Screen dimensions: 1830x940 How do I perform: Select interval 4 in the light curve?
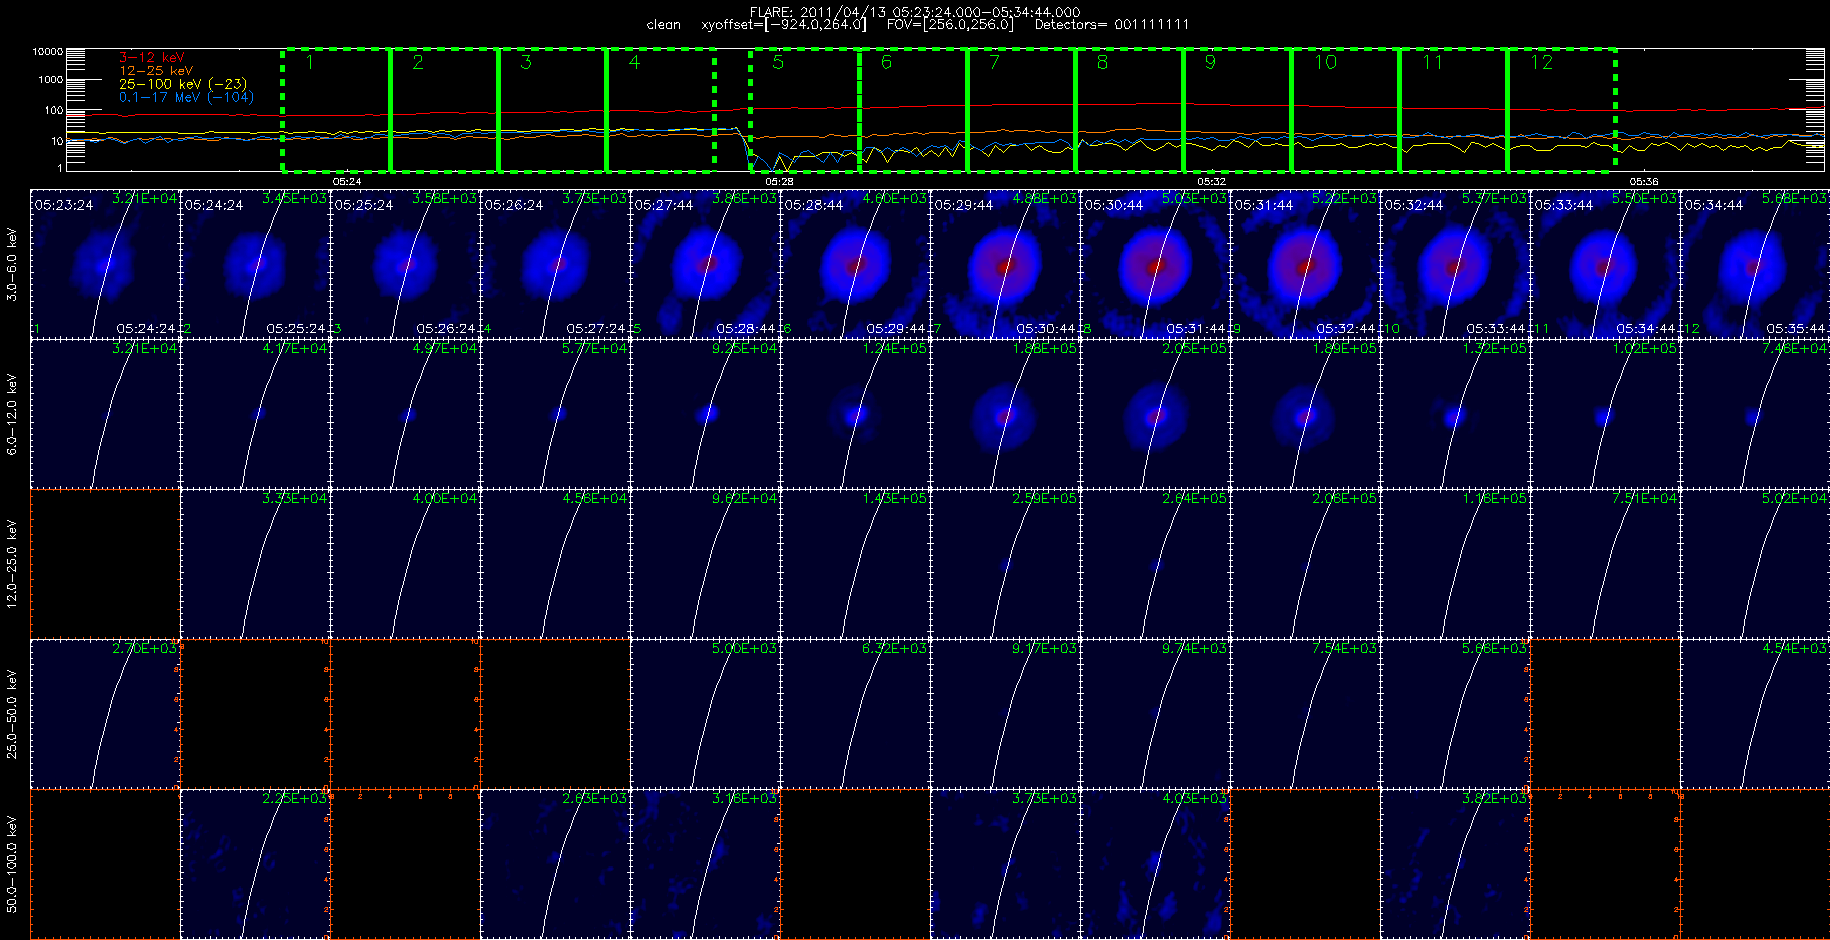660,110
